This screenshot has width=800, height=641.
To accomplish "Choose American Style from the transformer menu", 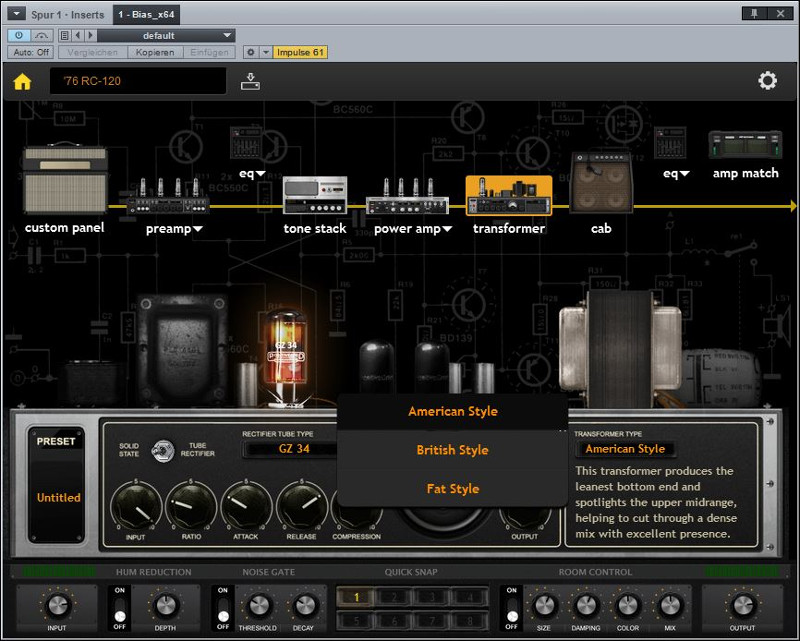I will [x=453, y=411].
